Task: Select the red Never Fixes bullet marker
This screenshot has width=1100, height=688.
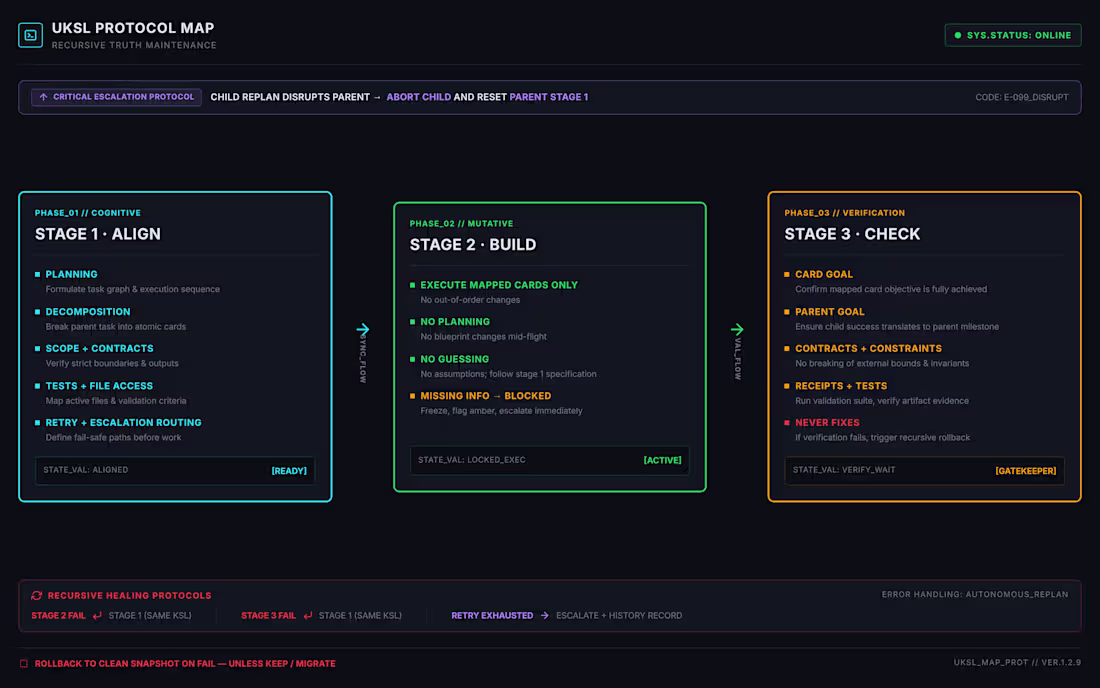Action: coord(786,423)
